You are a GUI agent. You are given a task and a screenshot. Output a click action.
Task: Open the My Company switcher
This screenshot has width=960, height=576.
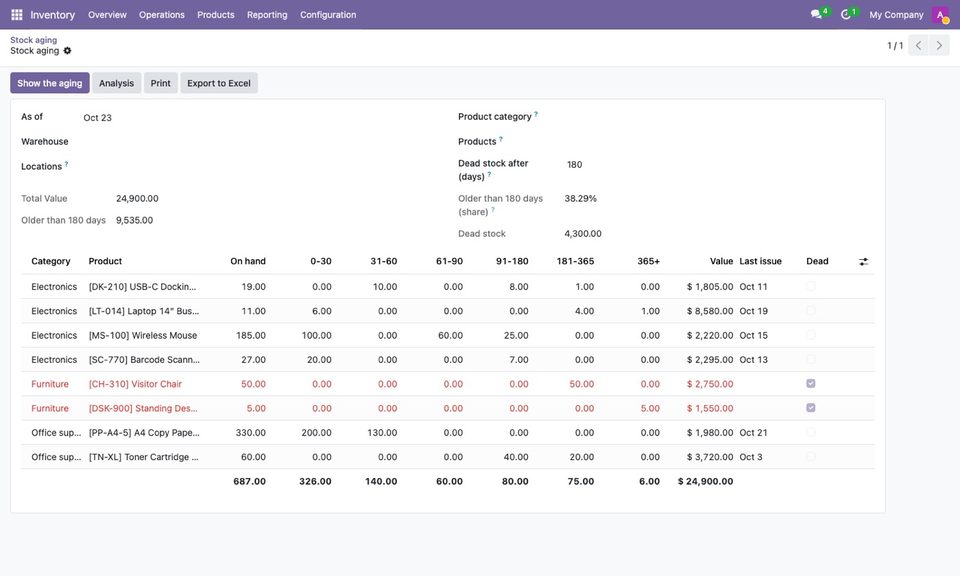click(896, 15)
